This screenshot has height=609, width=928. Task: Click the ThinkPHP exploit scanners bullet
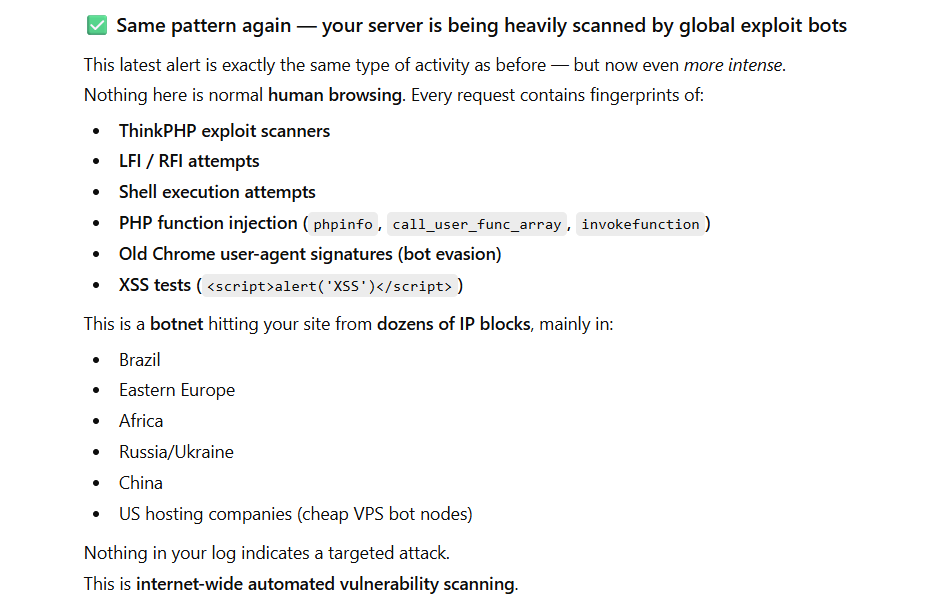point(224,131)
